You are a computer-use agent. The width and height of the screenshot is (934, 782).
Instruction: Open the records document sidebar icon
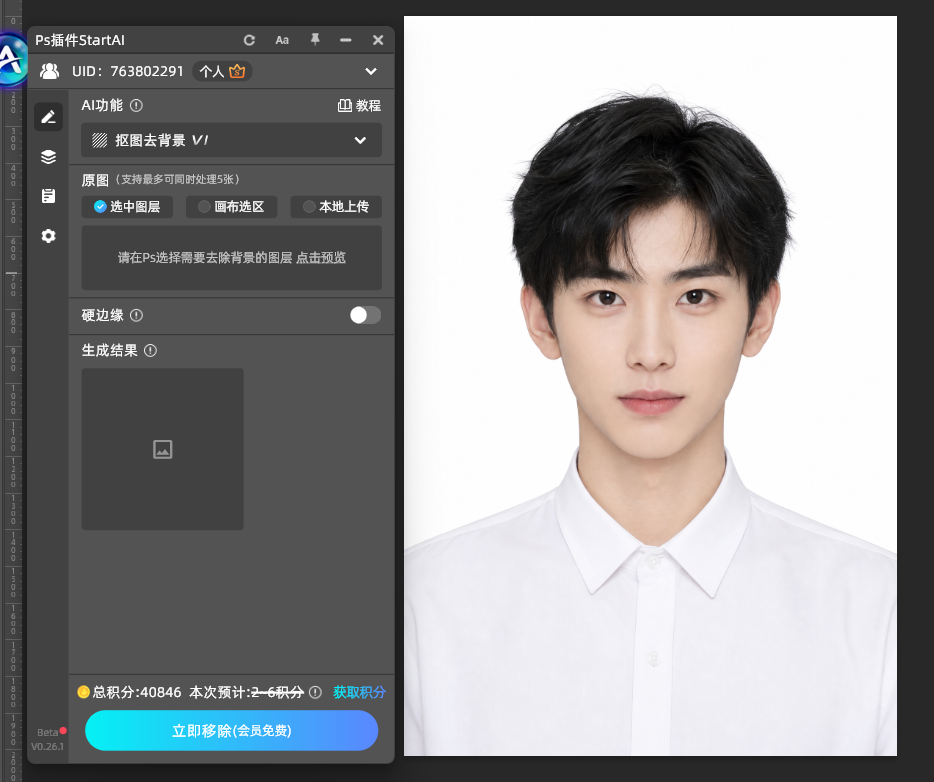tap(48, 196)
